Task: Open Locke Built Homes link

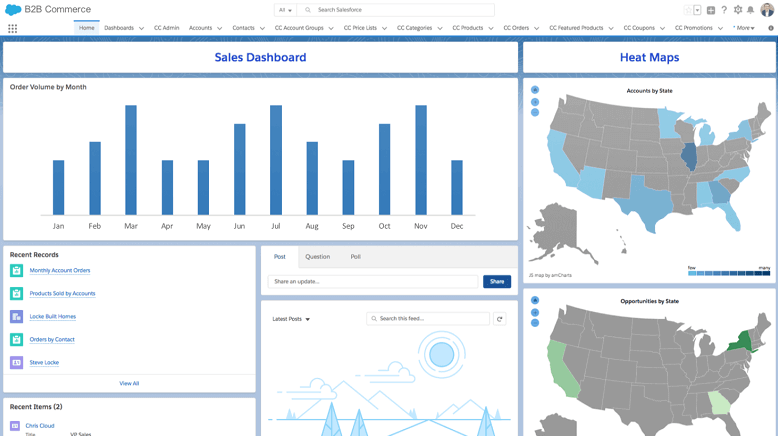Action: tap(53, 316)
